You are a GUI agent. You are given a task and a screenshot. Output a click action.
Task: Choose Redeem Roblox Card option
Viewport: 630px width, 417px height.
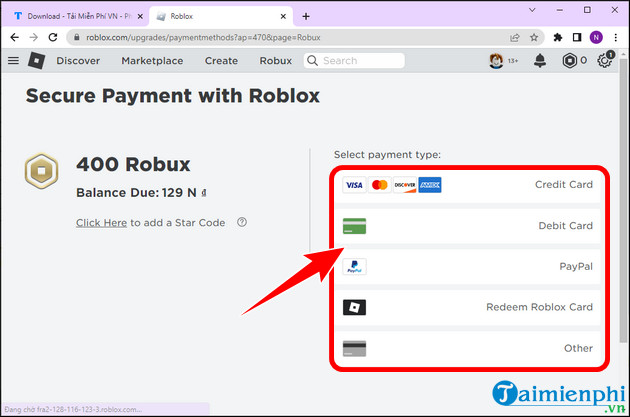[468, 307]
